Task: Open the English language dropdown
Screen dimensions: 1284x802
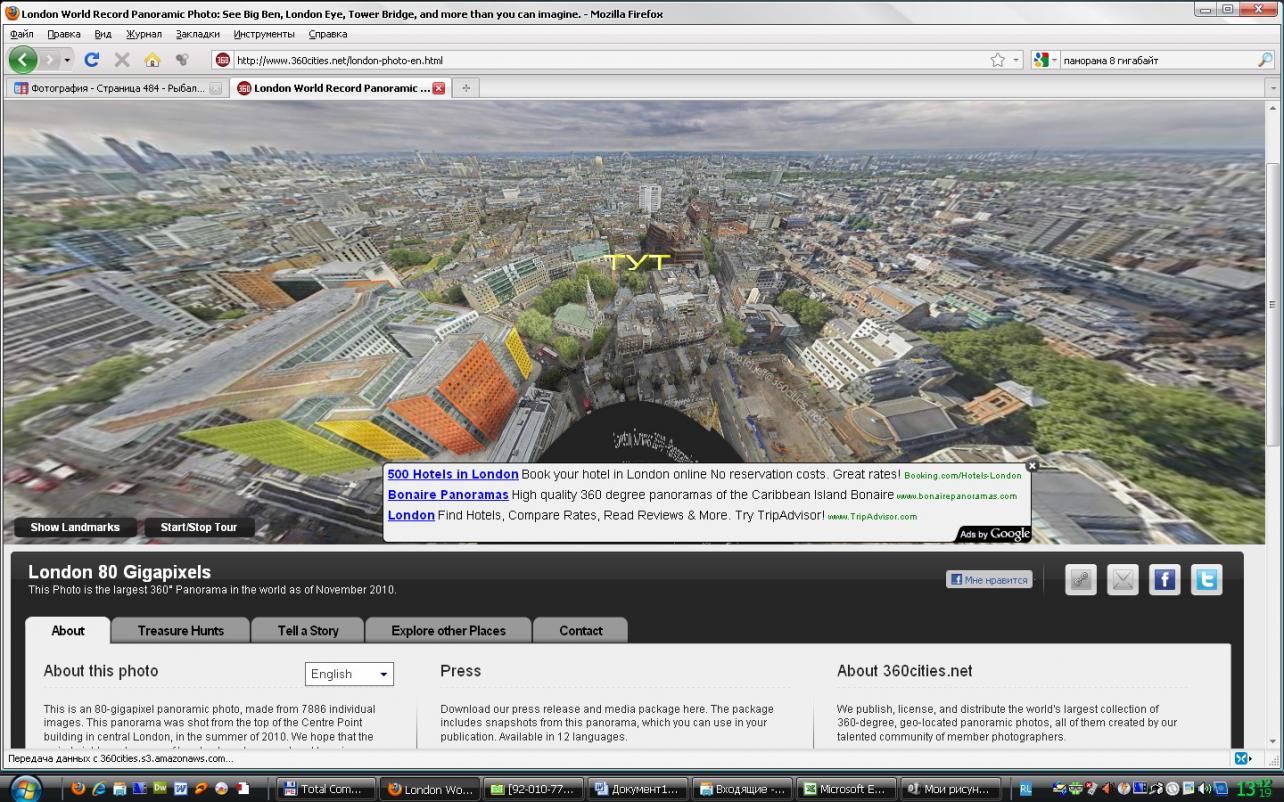Action: pos(349,674)
